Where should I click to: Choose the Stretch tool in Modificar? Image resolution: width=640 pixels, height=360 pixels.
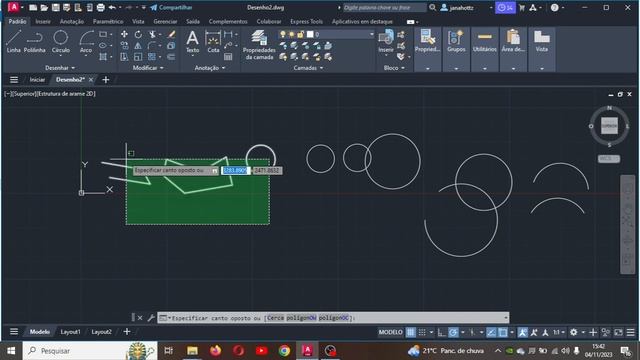coord(124,57)
